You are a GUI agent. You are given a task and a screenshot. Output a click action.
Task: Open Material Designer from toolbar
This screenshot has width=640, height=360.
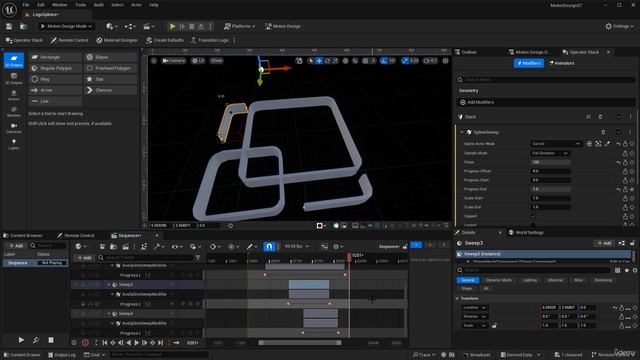(x=117, y=40)
